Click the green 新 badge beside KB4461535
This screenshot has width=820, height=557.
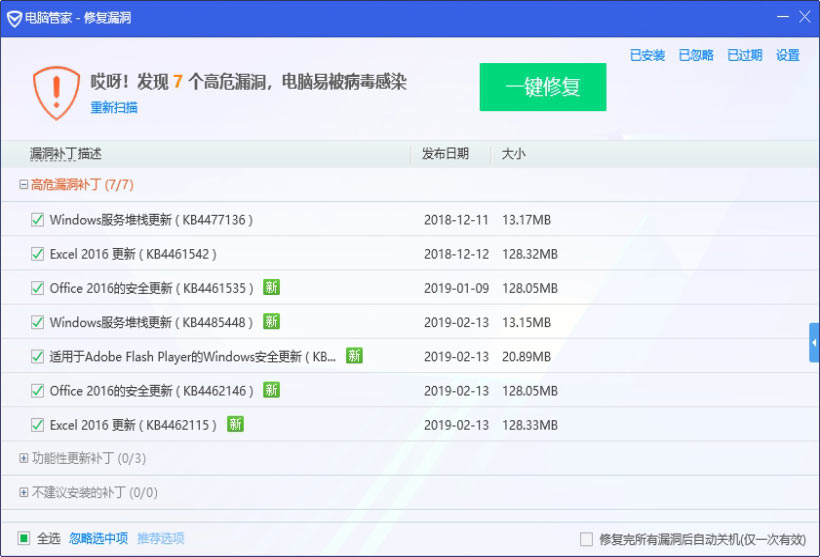(x=271, y=288)
